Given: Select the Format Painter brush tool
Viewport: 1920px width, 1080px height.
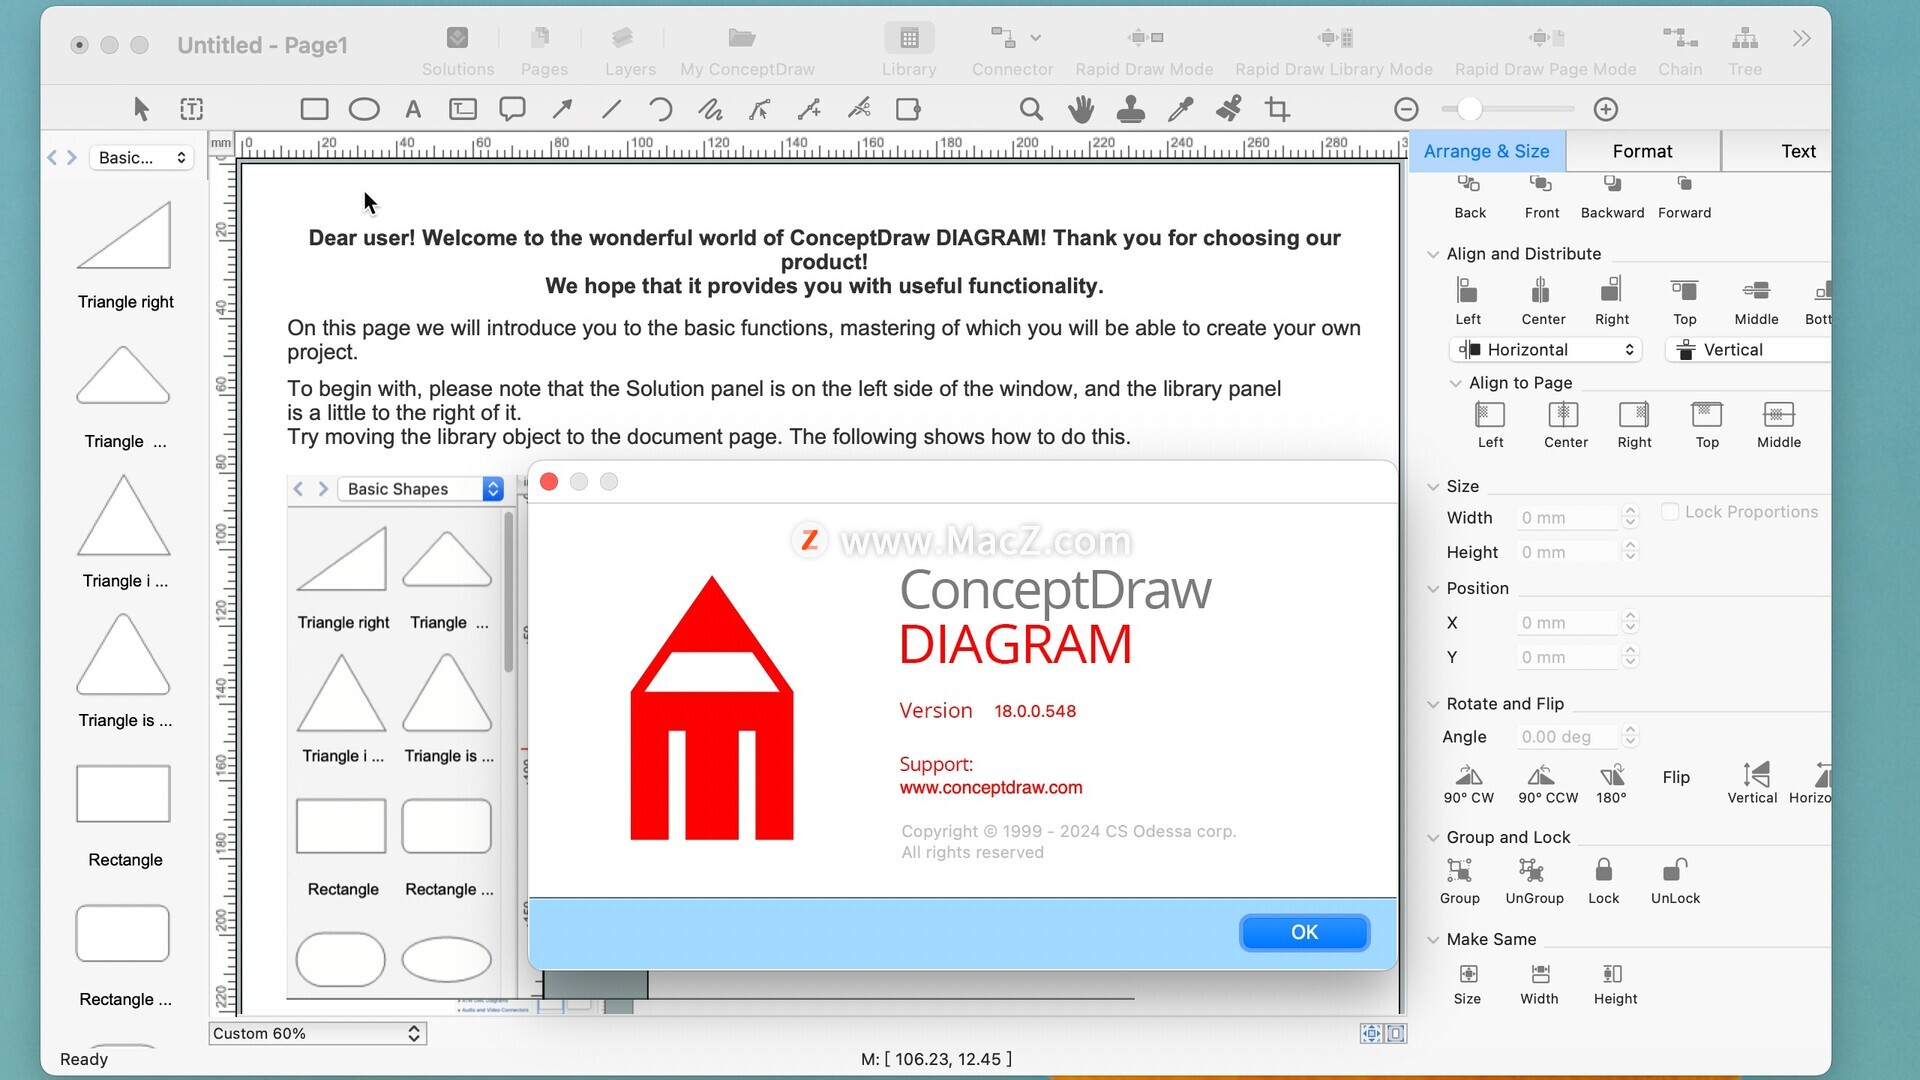Looking at the screenshot, I should (1229, 109).
